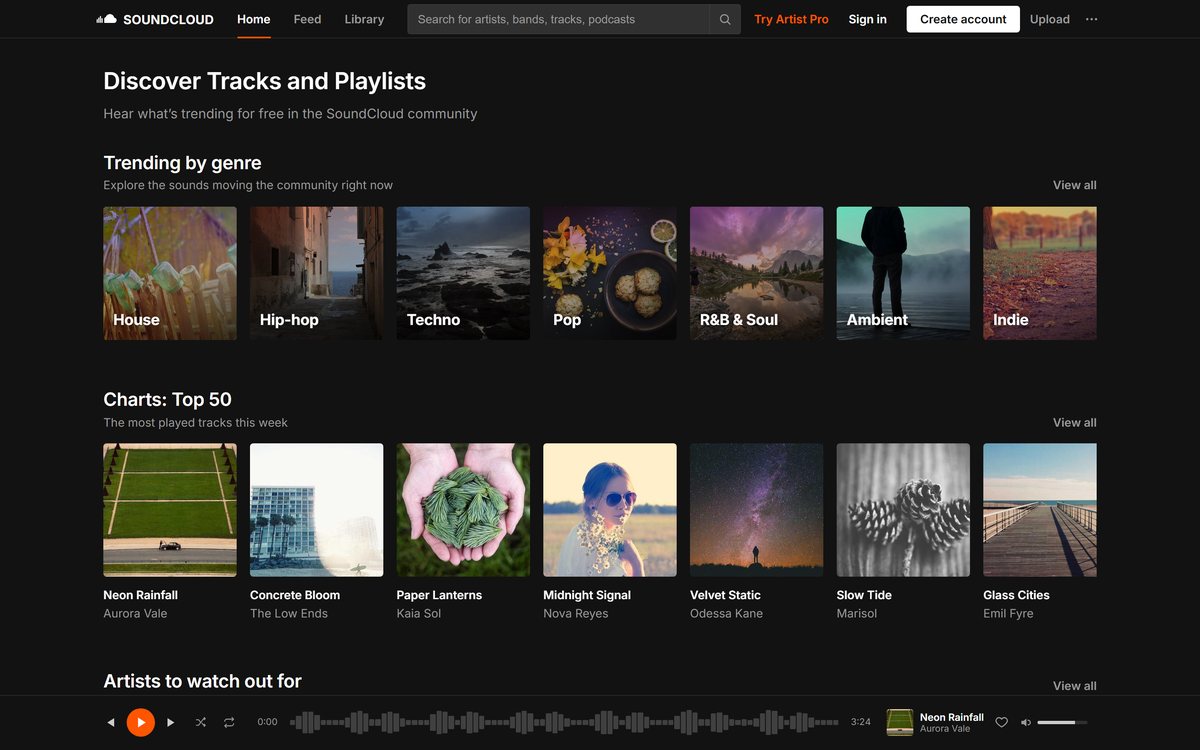Open the Feed tab

point(307,19)
